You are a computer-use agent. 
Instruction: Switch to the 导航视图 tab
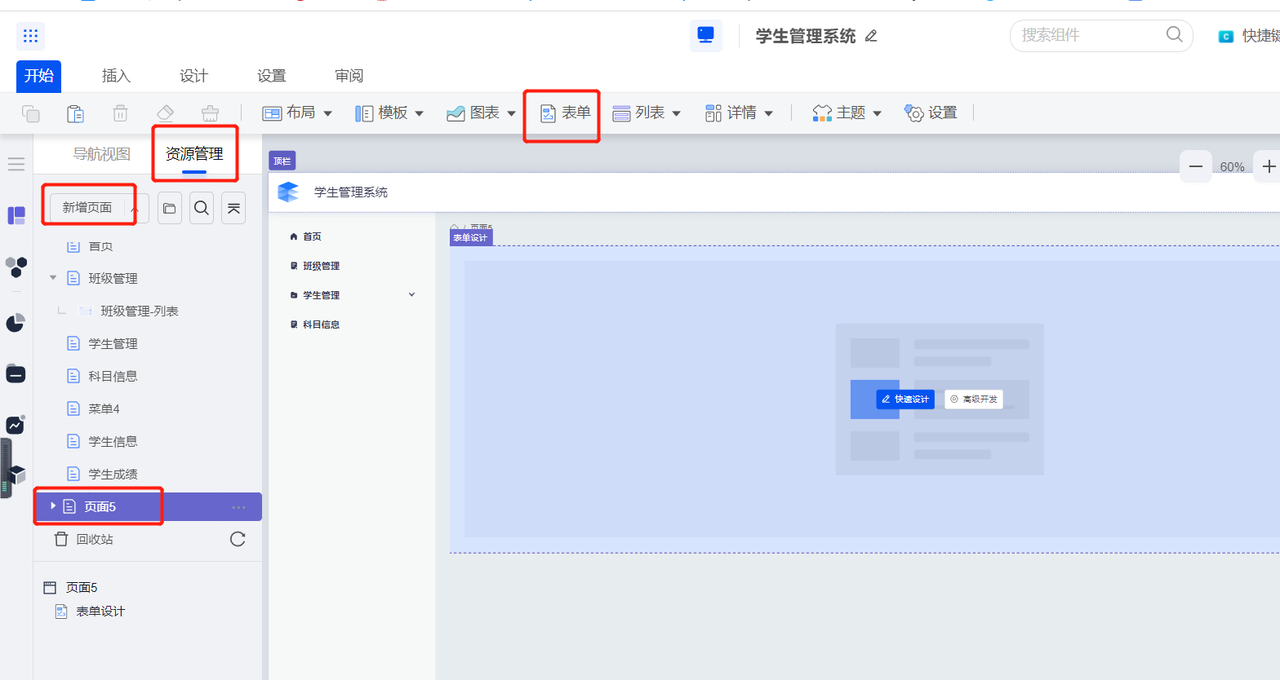pyautogui.click(x=101, y=154)
